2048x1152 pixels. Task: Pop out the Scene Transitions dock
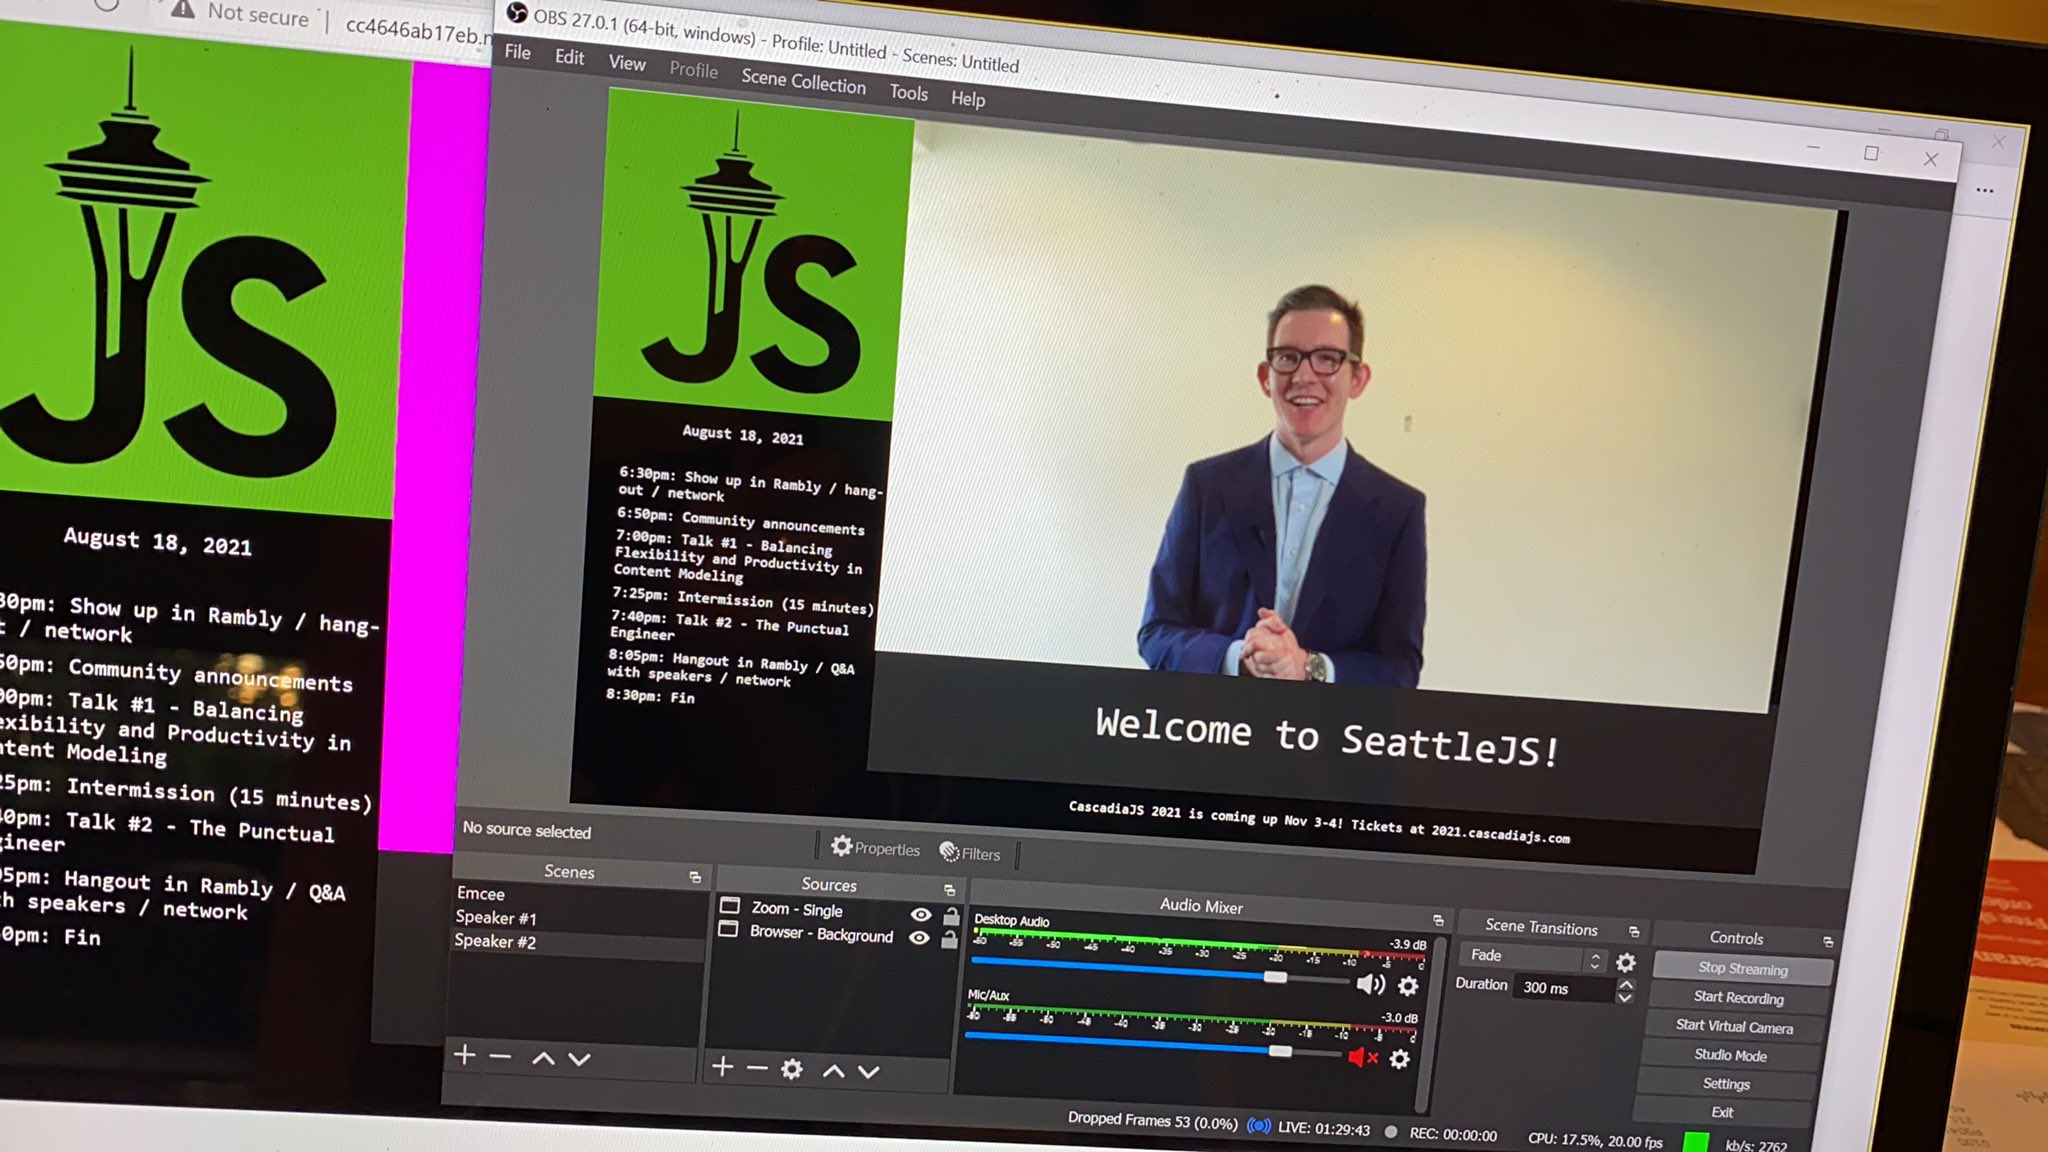pos(1634,932)
